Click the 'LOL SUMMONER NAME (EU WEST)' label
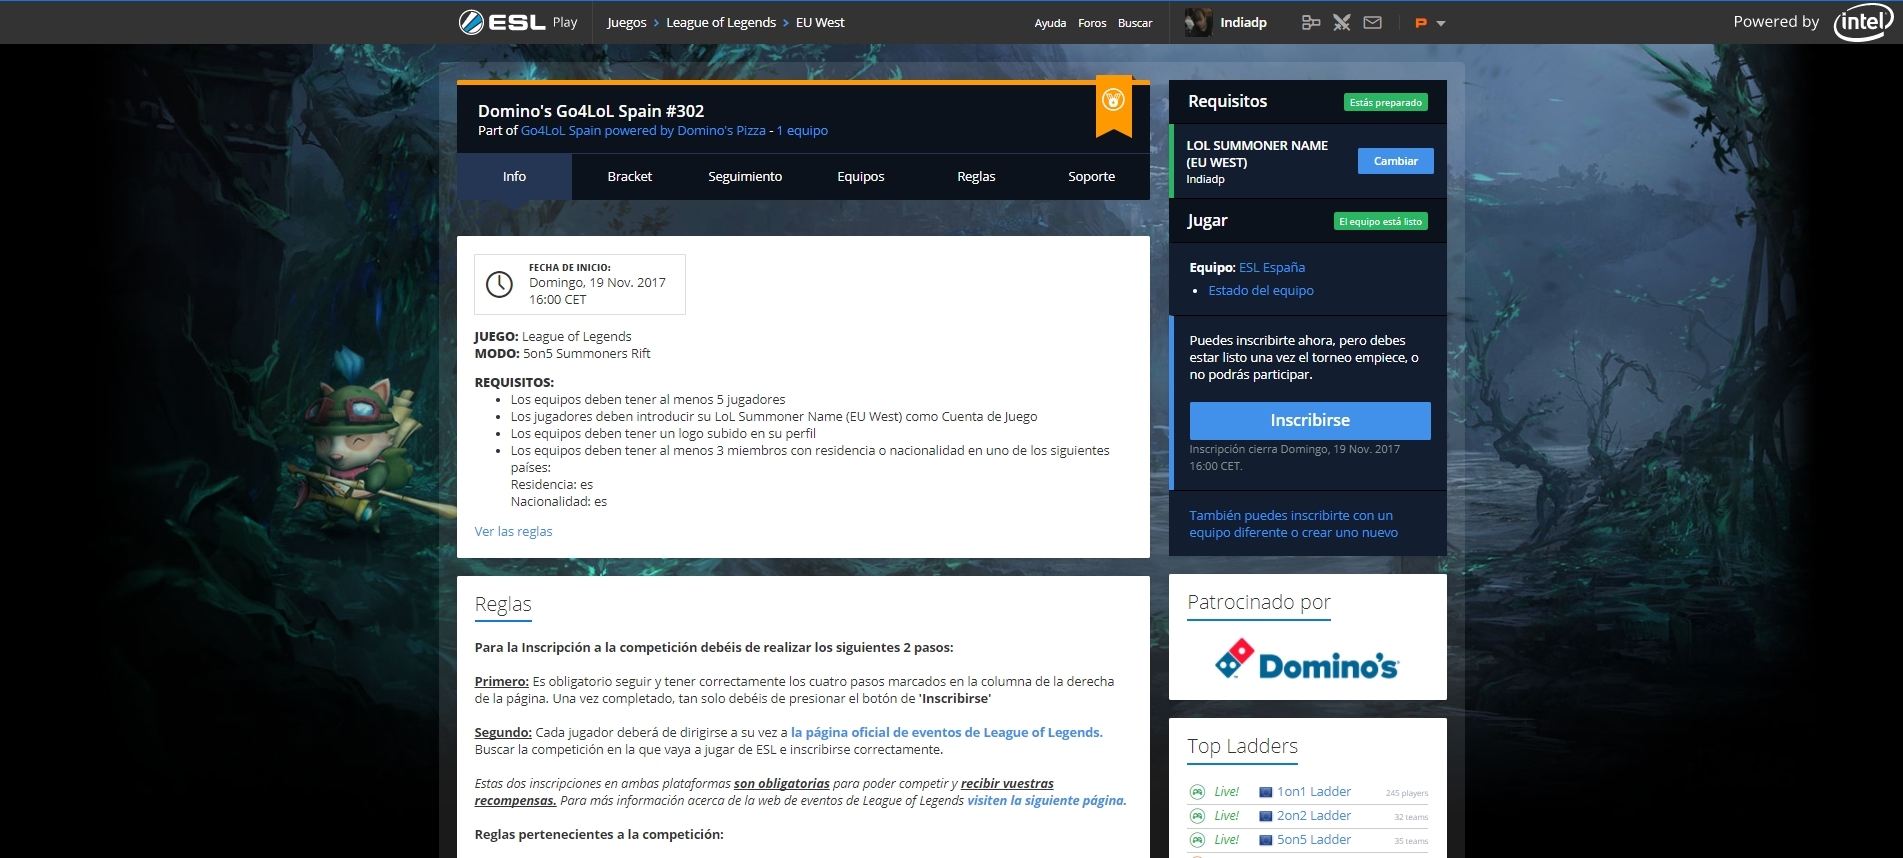1903x858 pixels. (1257, 154)
